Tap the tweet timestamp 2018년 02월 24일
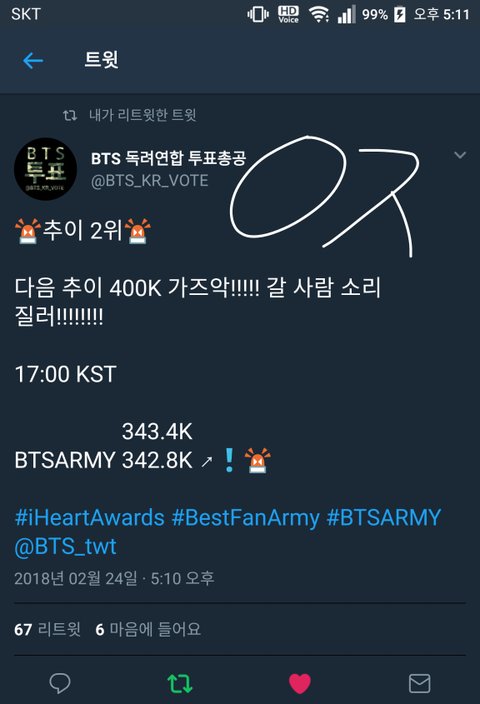The width and height of the screenshot is (480, 704). coord(76,578)
